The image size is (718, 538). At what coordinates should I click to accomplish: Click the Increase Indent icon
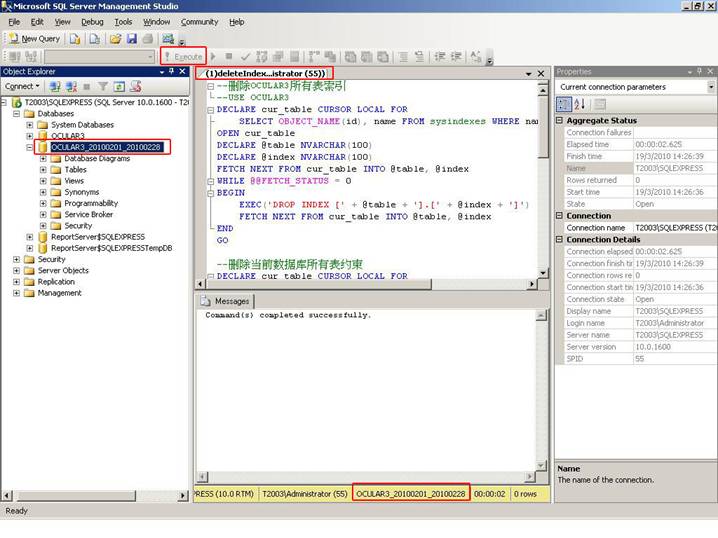(456, 56)
